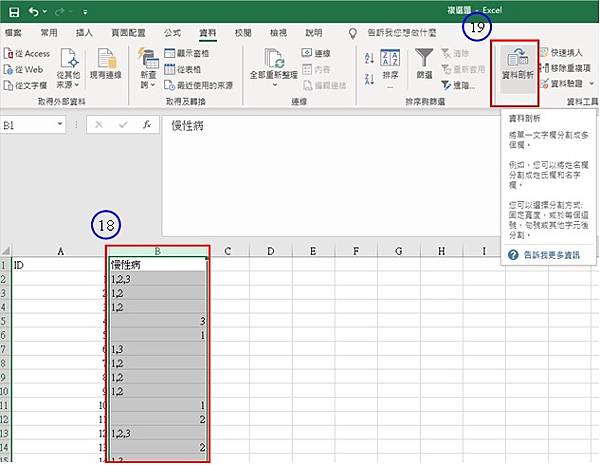Open the 說明 (Help) tab
This screenshot has width=600, height=465.
(313, 33)
